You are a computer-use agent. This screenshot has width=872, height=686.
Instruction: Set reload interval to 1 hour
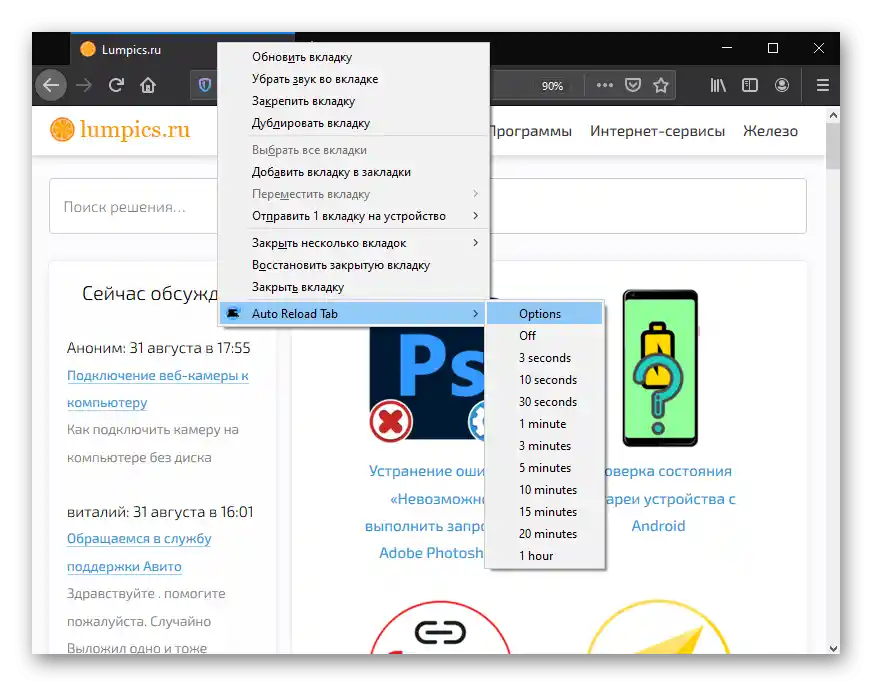pyautogui.click(x=545, y=556)
